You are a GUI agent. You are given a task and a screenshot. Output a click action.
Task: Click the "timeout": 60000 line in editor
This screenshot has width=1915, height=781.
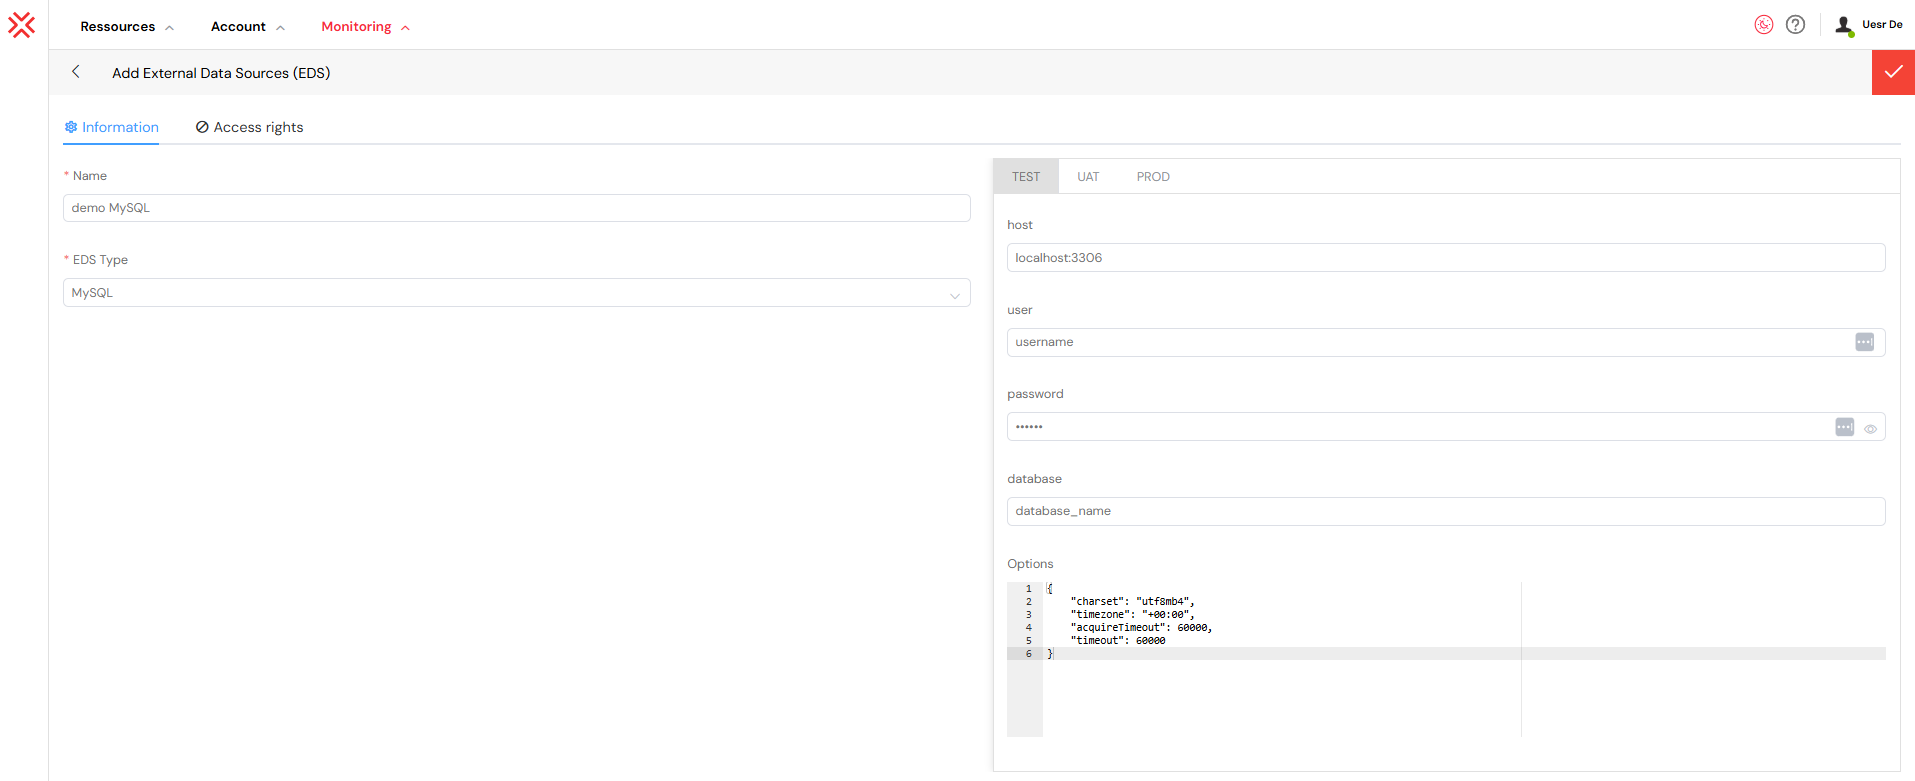1117,641
